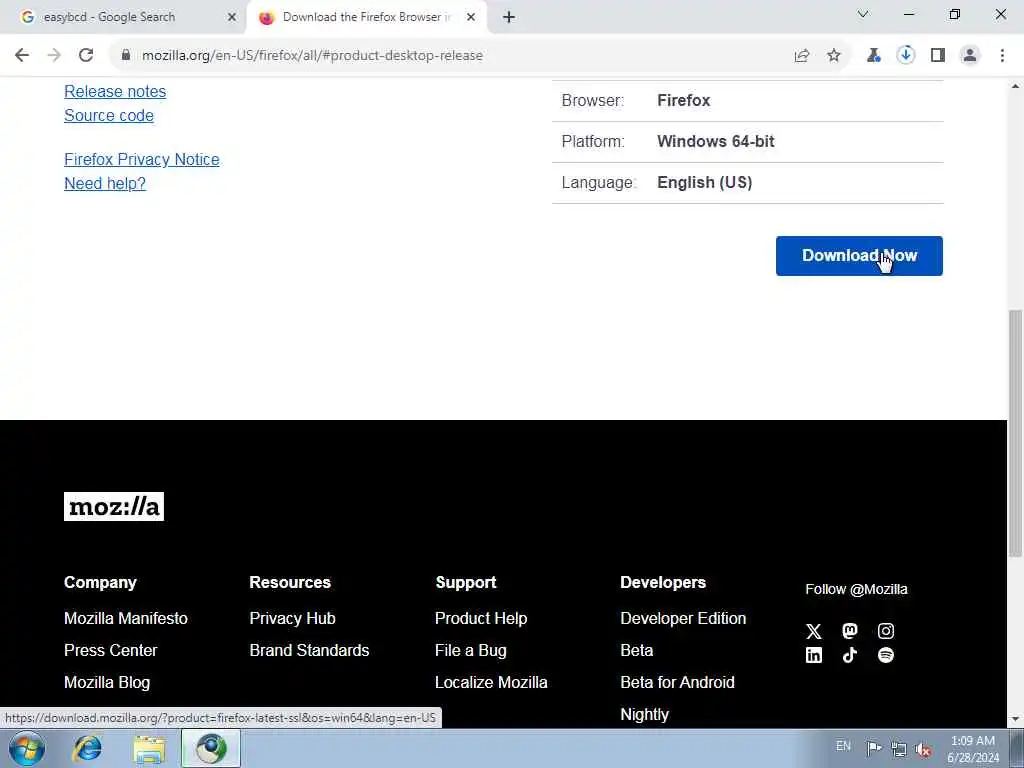Click the Need help? link
The image size is (1024, 768).
point(104,184)
